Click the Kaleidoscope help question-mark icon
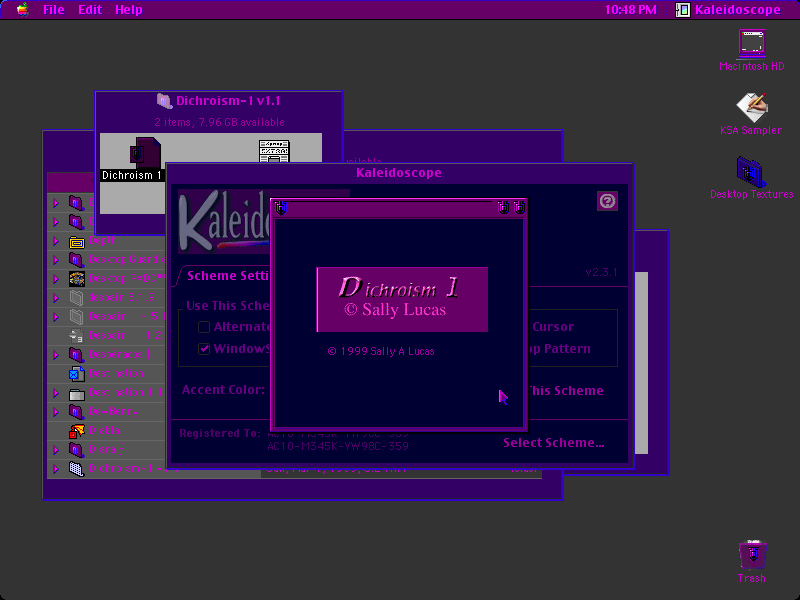The image size is (800, 600). tap(607, 201)
